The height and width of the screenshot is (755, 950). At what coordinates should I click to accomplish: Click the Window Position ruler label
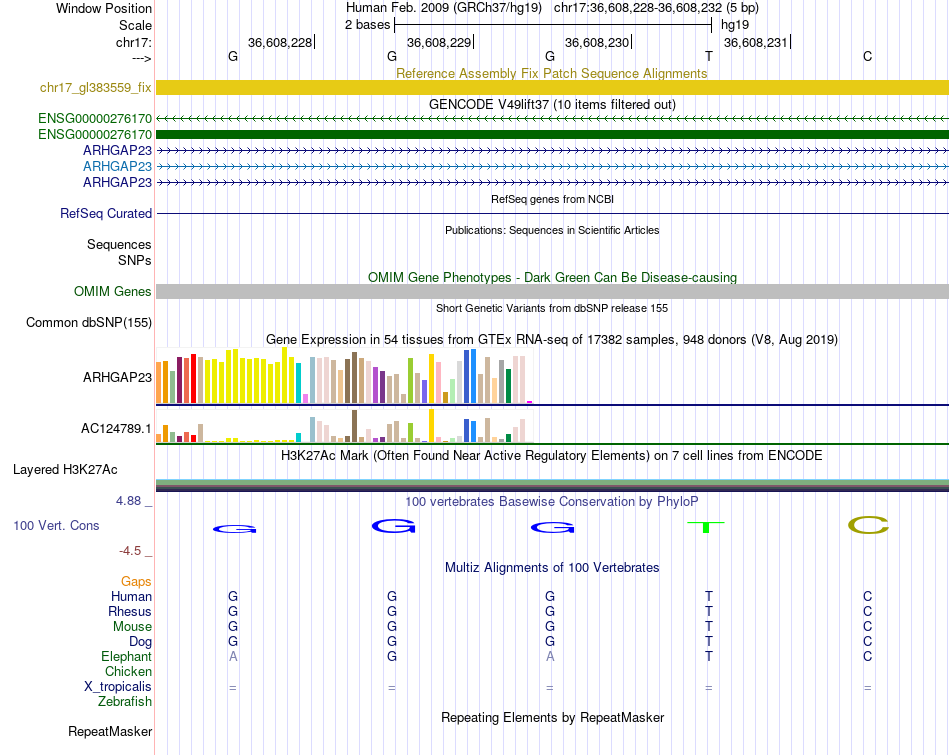pyautogui.click(x=104, y=8)
